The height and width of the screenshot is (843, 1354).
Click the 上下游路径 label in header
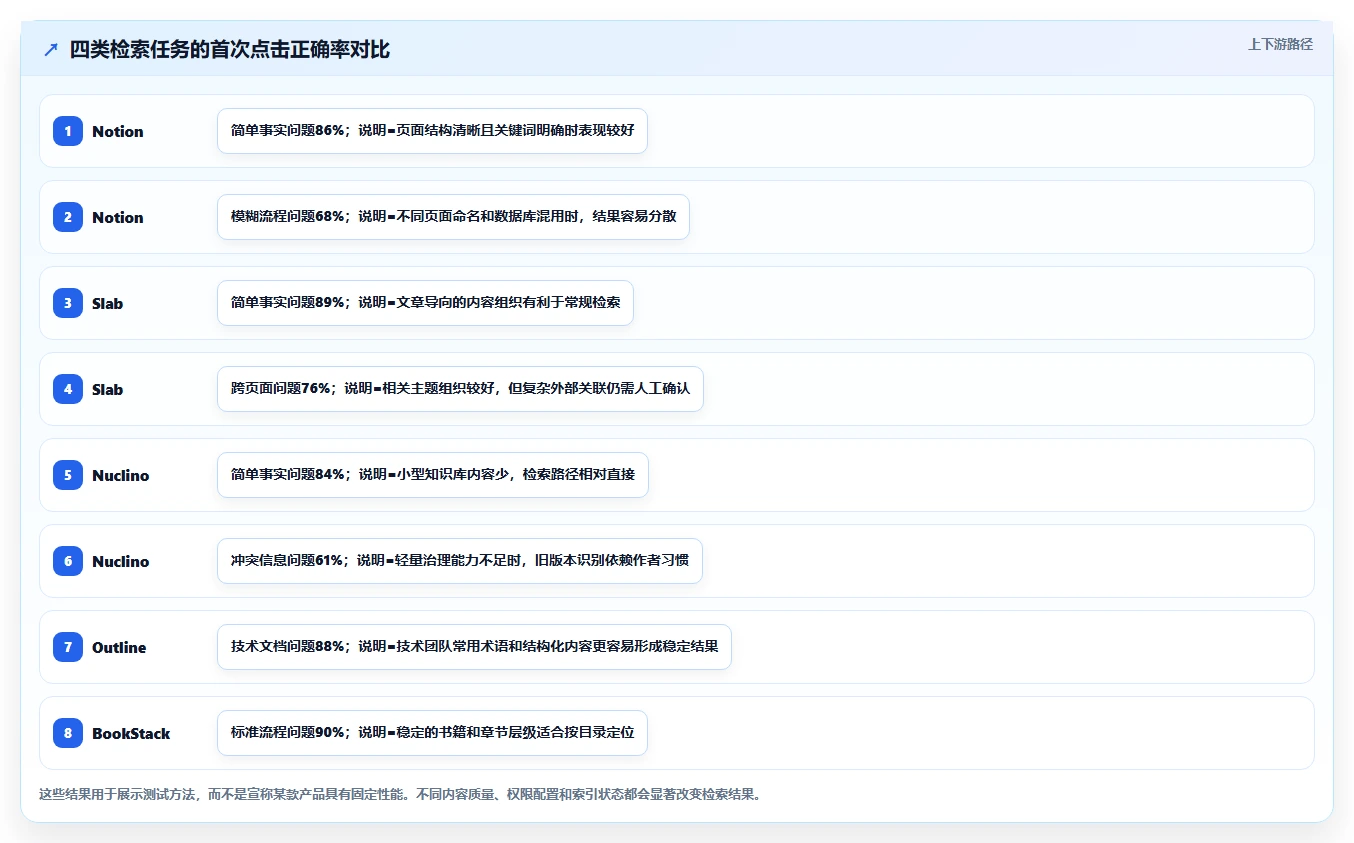click(x=1280, y=45)
